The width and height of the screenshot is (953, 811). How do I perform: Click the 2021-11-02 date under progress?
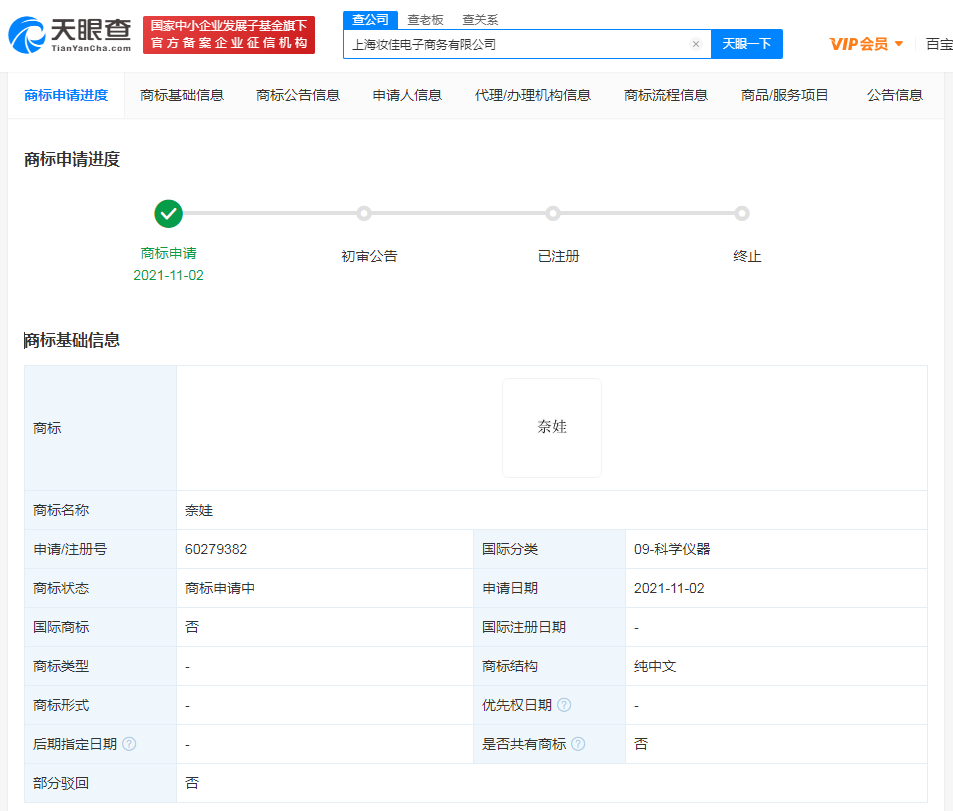(x=168, y=275)
